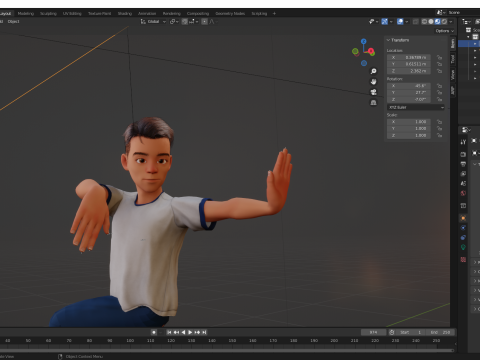Image resolution: width=480 pixels, height=360 pixels.
Task: Toggle snapping magnet in header
Action: point(185,22)
